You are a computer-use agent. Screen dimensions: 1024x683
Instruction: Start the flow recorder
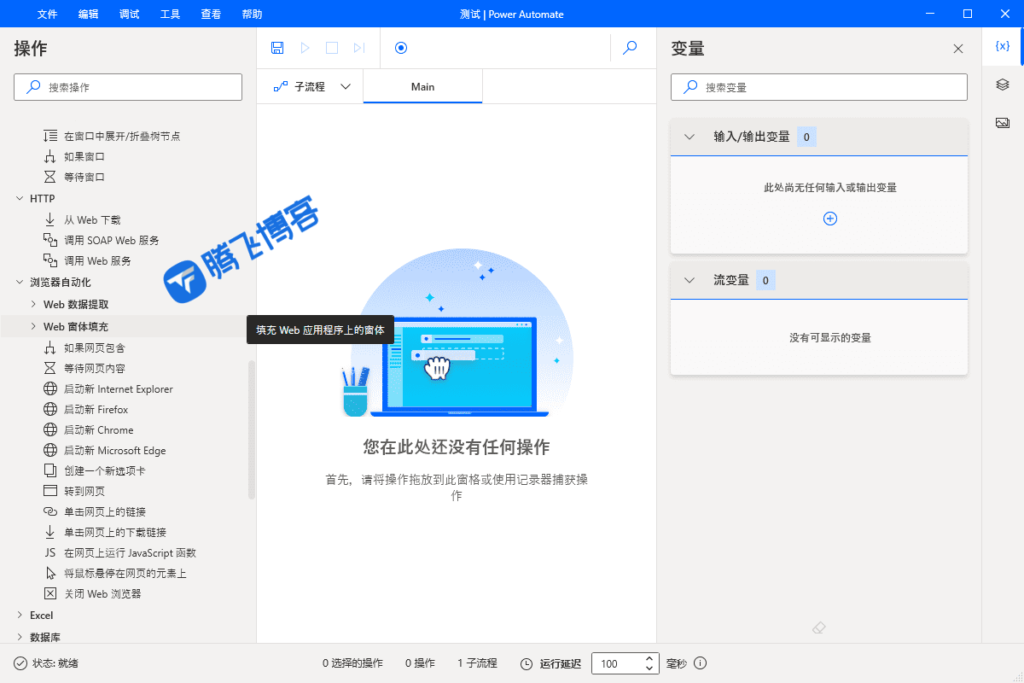401,47
